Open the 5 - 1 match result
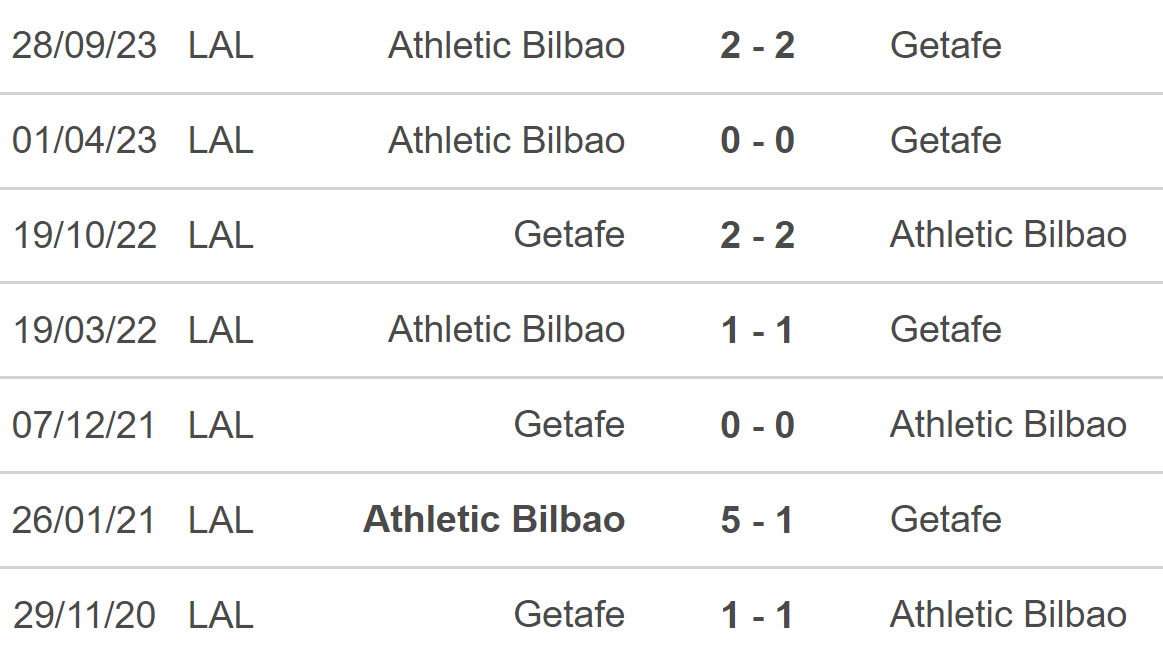This screenshot has height=659, width=1163. 757,520
